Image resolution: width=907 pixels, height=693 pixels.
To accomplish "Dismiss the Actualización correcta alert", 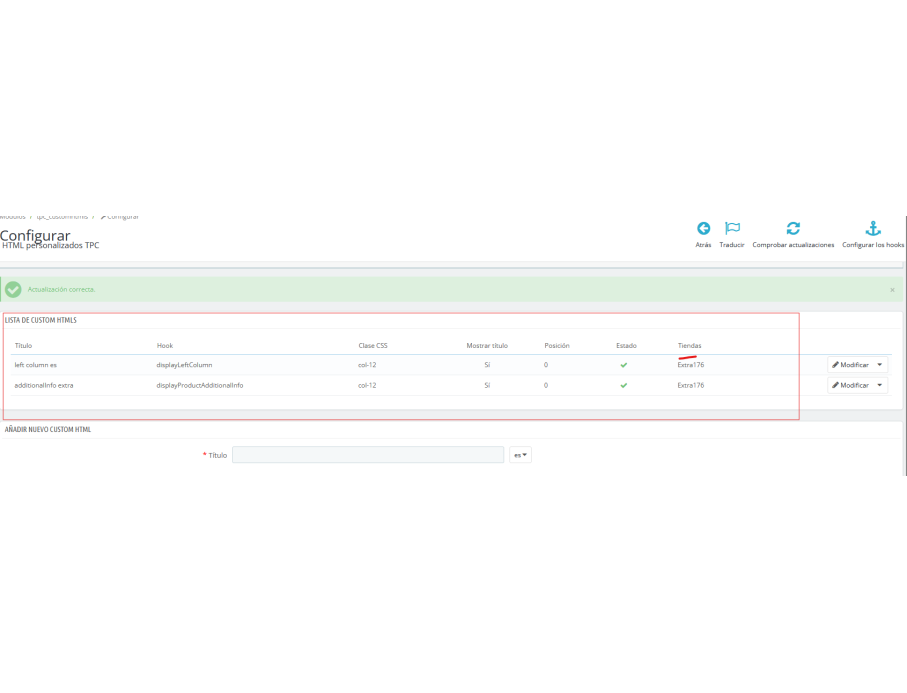I will coord(892,290).
